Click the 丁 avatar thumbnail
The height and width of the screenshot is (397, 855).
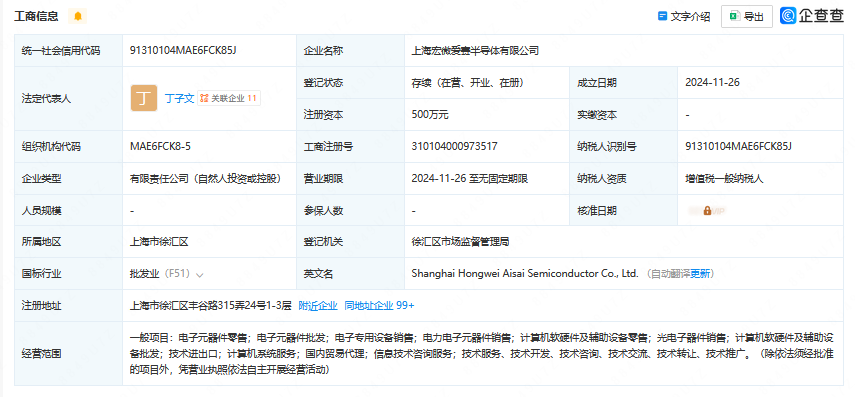coord(144,98)
